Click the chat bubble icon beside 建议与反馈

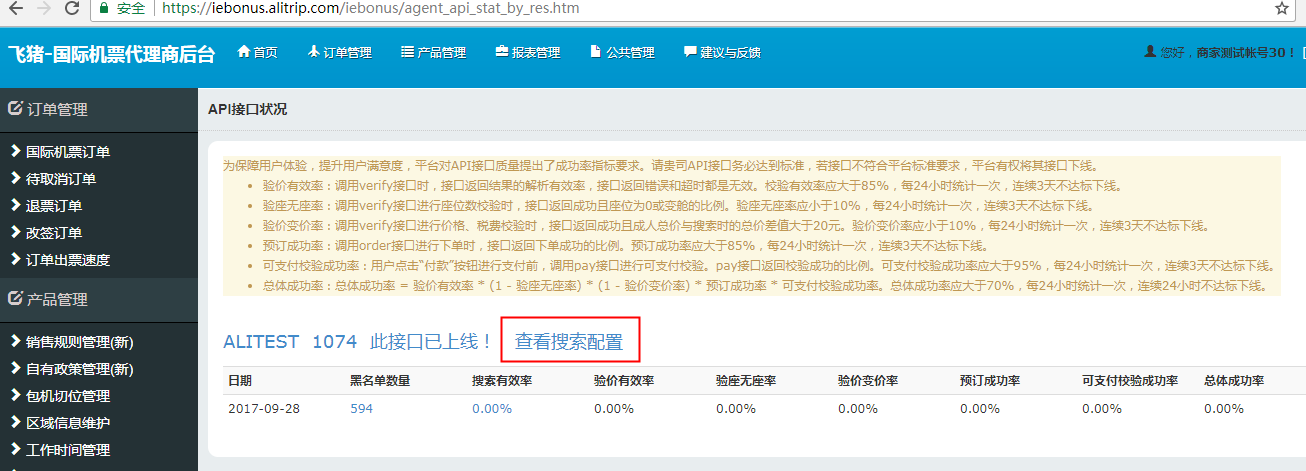[x=690, y=52]
